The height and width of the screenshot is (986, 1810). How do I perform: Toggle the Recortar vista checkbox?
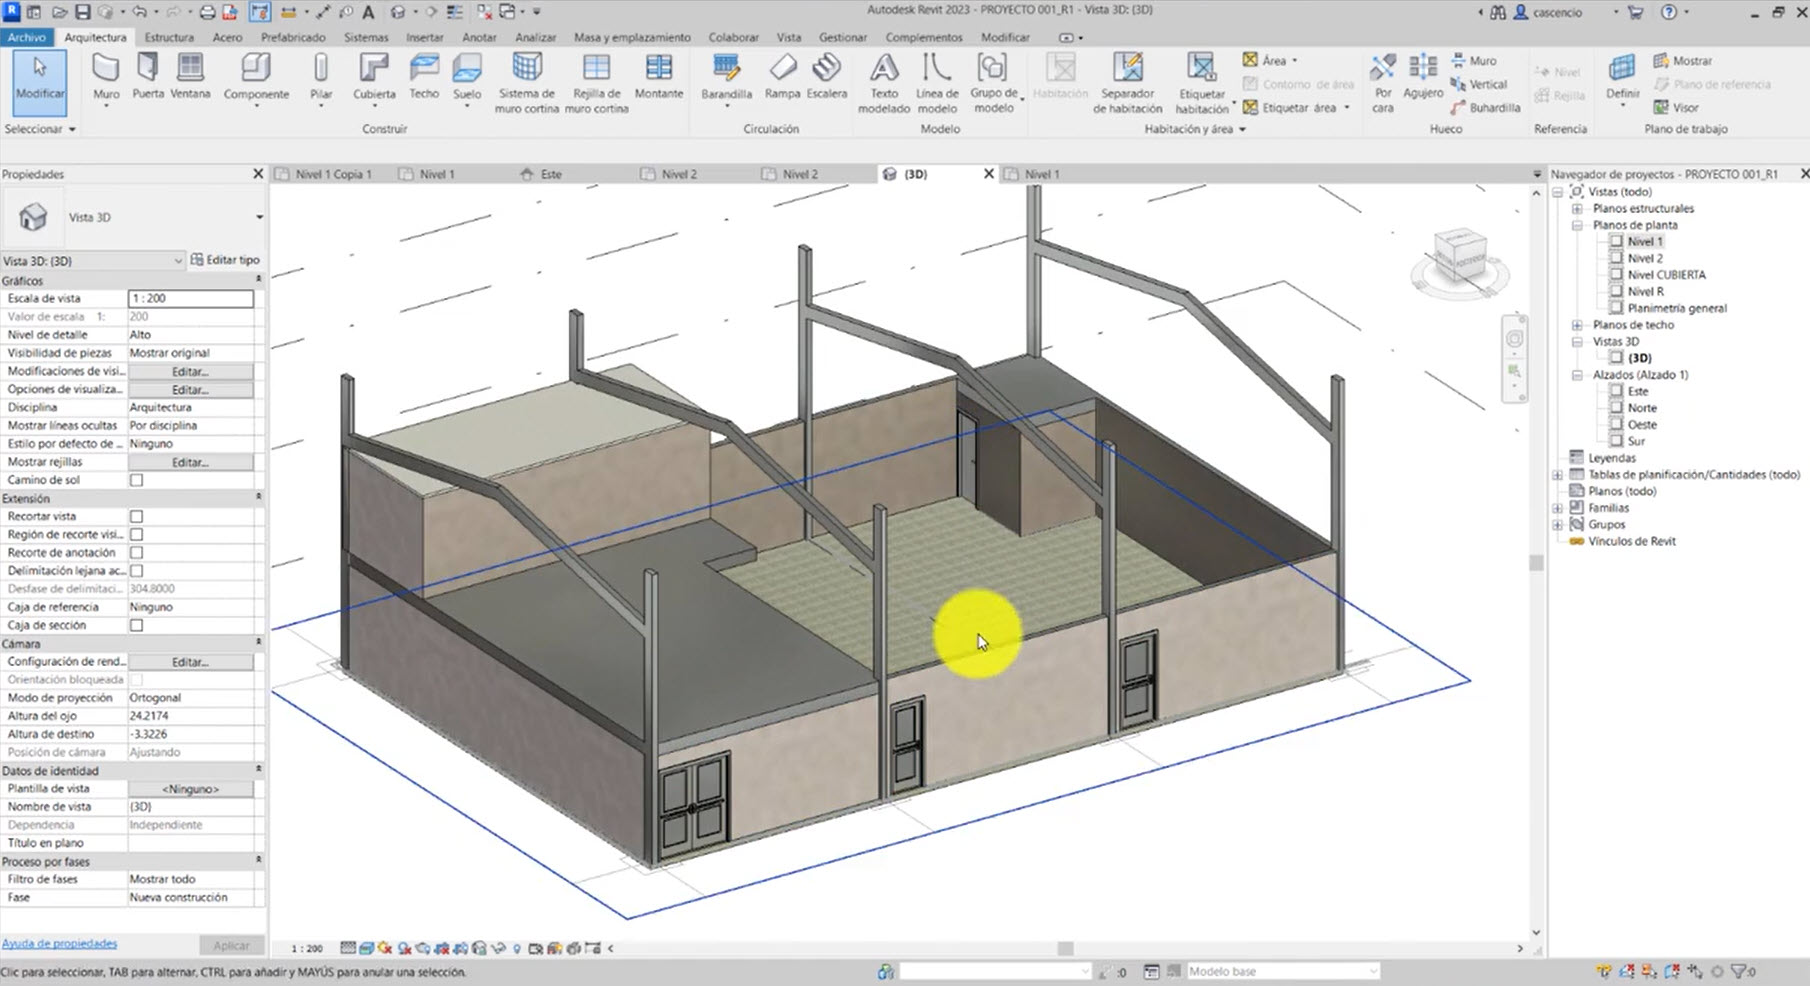click(x=137, y=517)
